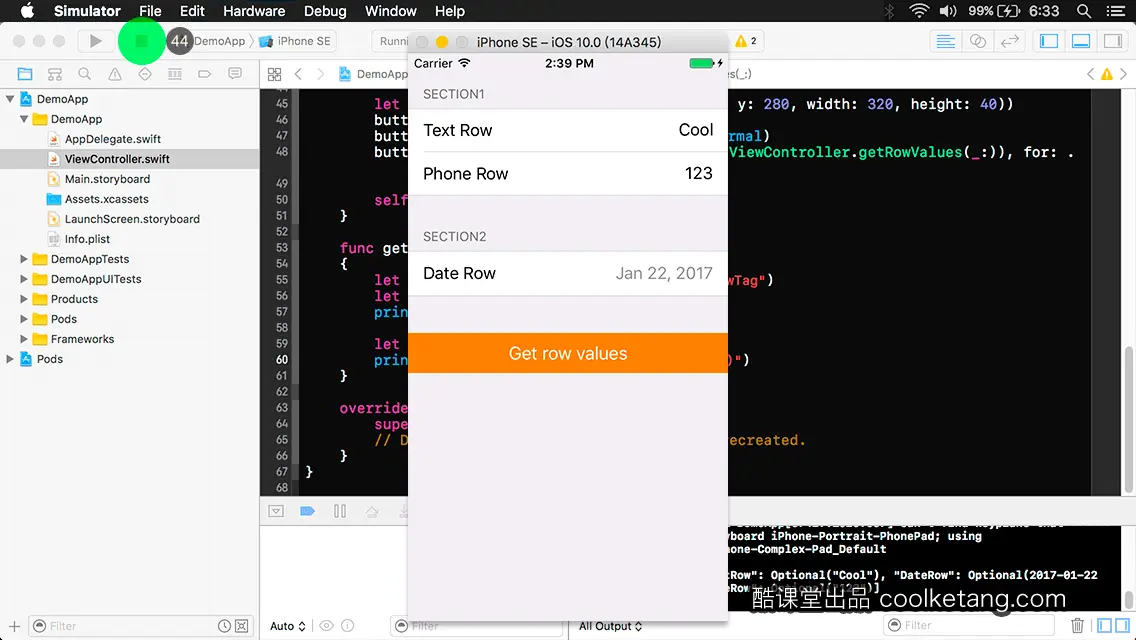This screenshot has height=640, width=1136.
Task: Toggle the Utilities panel visibility
Action: (1113, 41)
